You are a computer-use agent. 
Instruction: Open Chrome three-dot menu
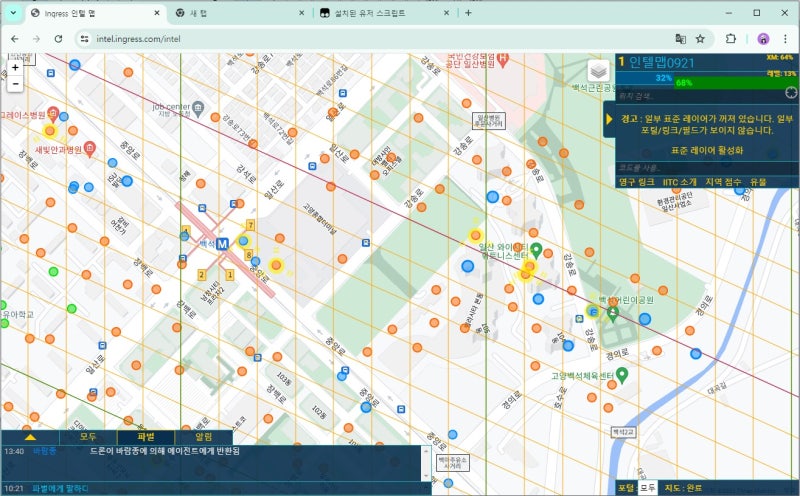coord(785,39)
